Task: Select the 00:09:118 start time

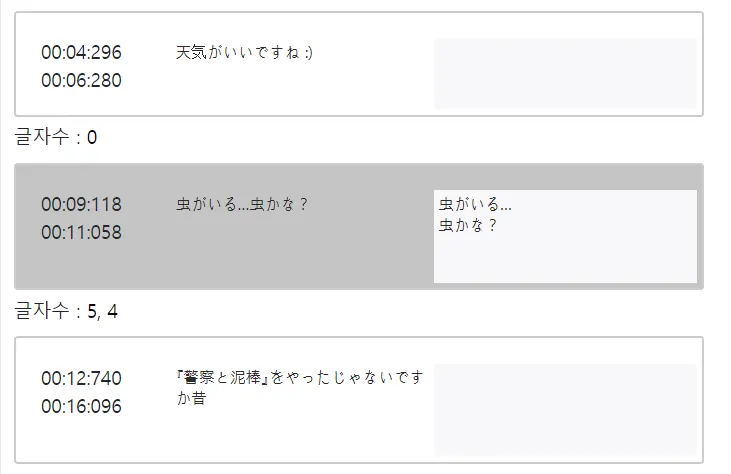Action: 81,204
